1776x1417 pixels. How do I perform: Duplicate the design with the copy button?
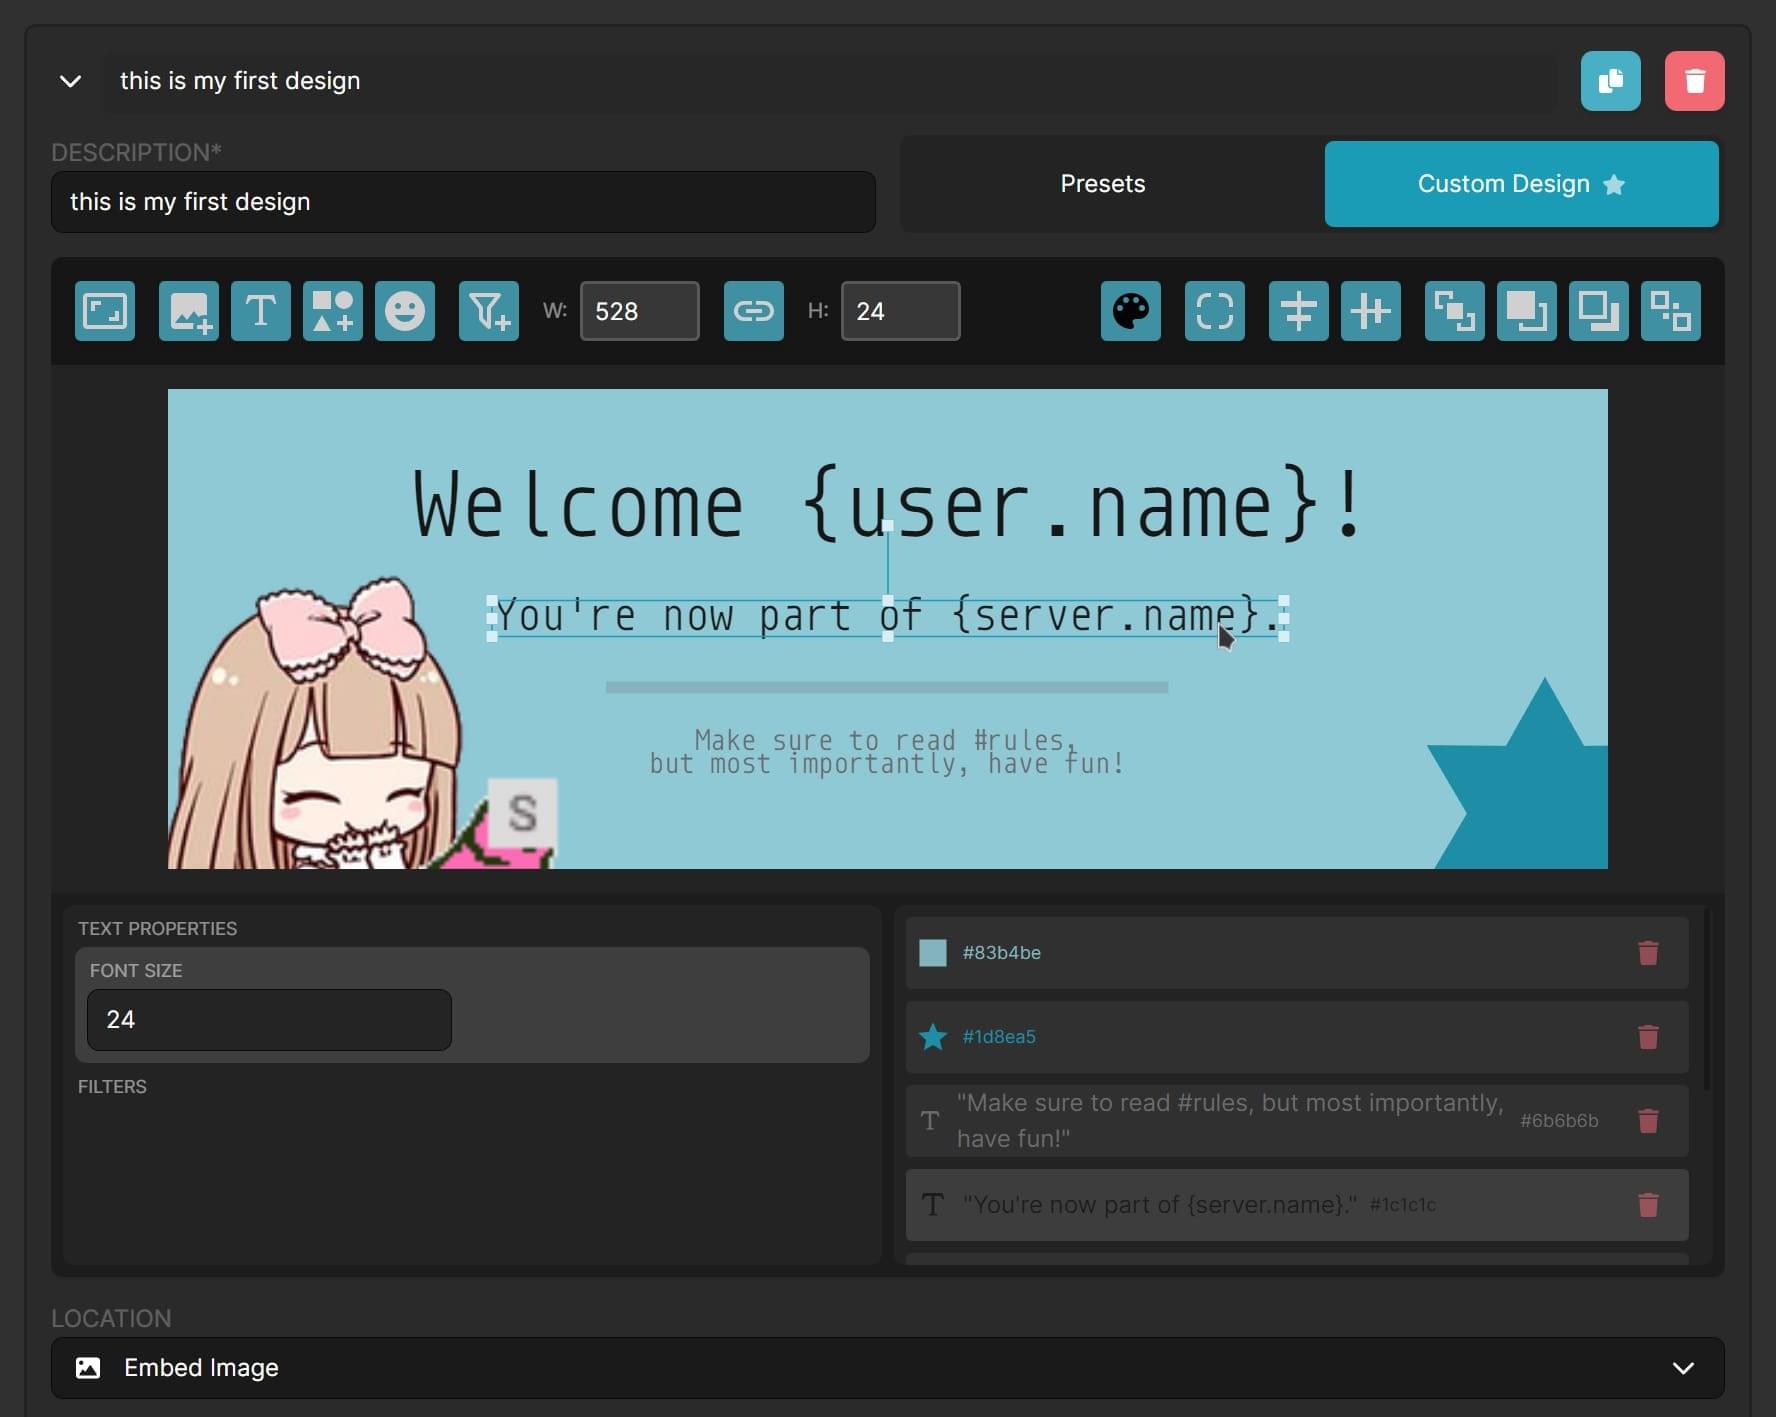pyautogui.click(x=1611, y=81)
